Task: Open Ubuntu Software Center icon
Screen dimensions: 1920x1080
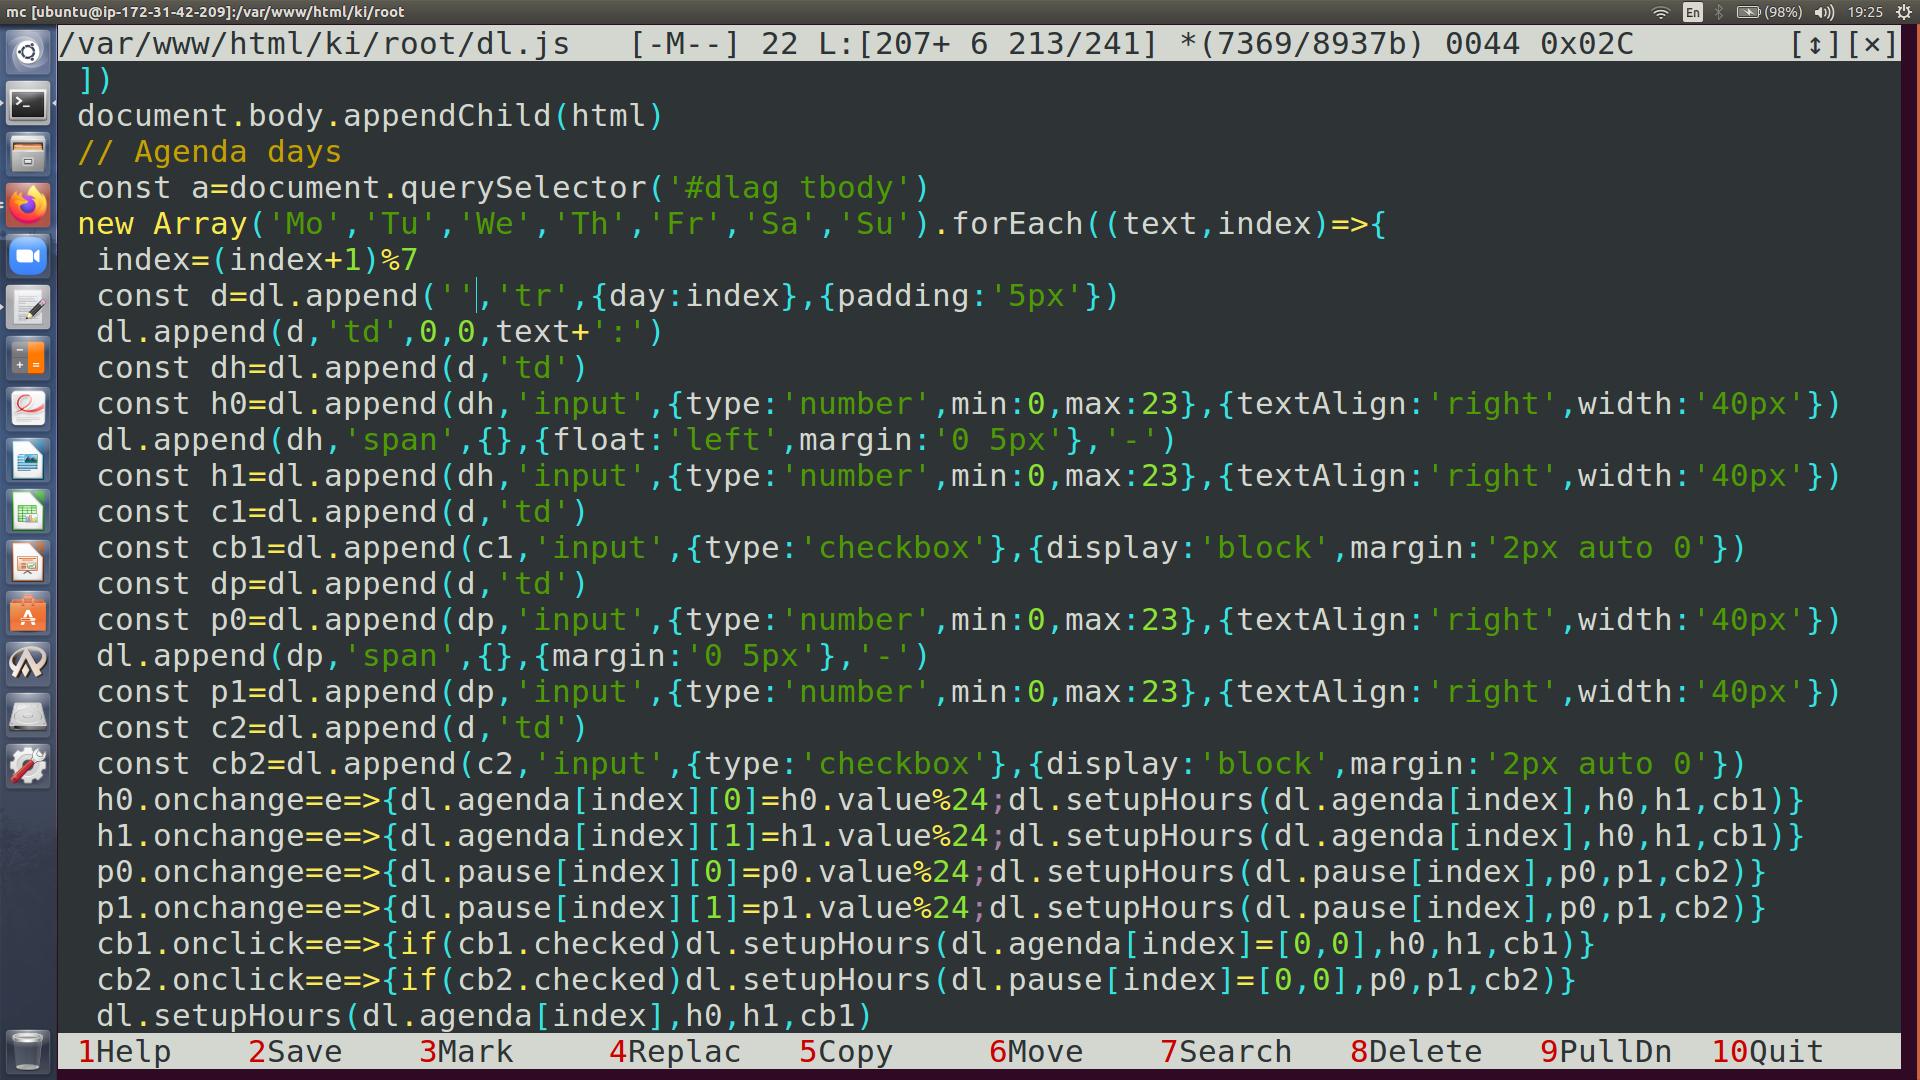Action: [x=28, y=616]
